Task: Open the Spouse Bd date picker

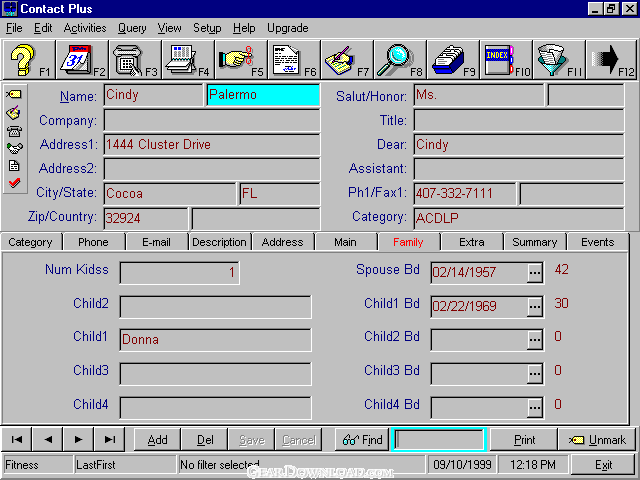Action: [x=534, y=273]
